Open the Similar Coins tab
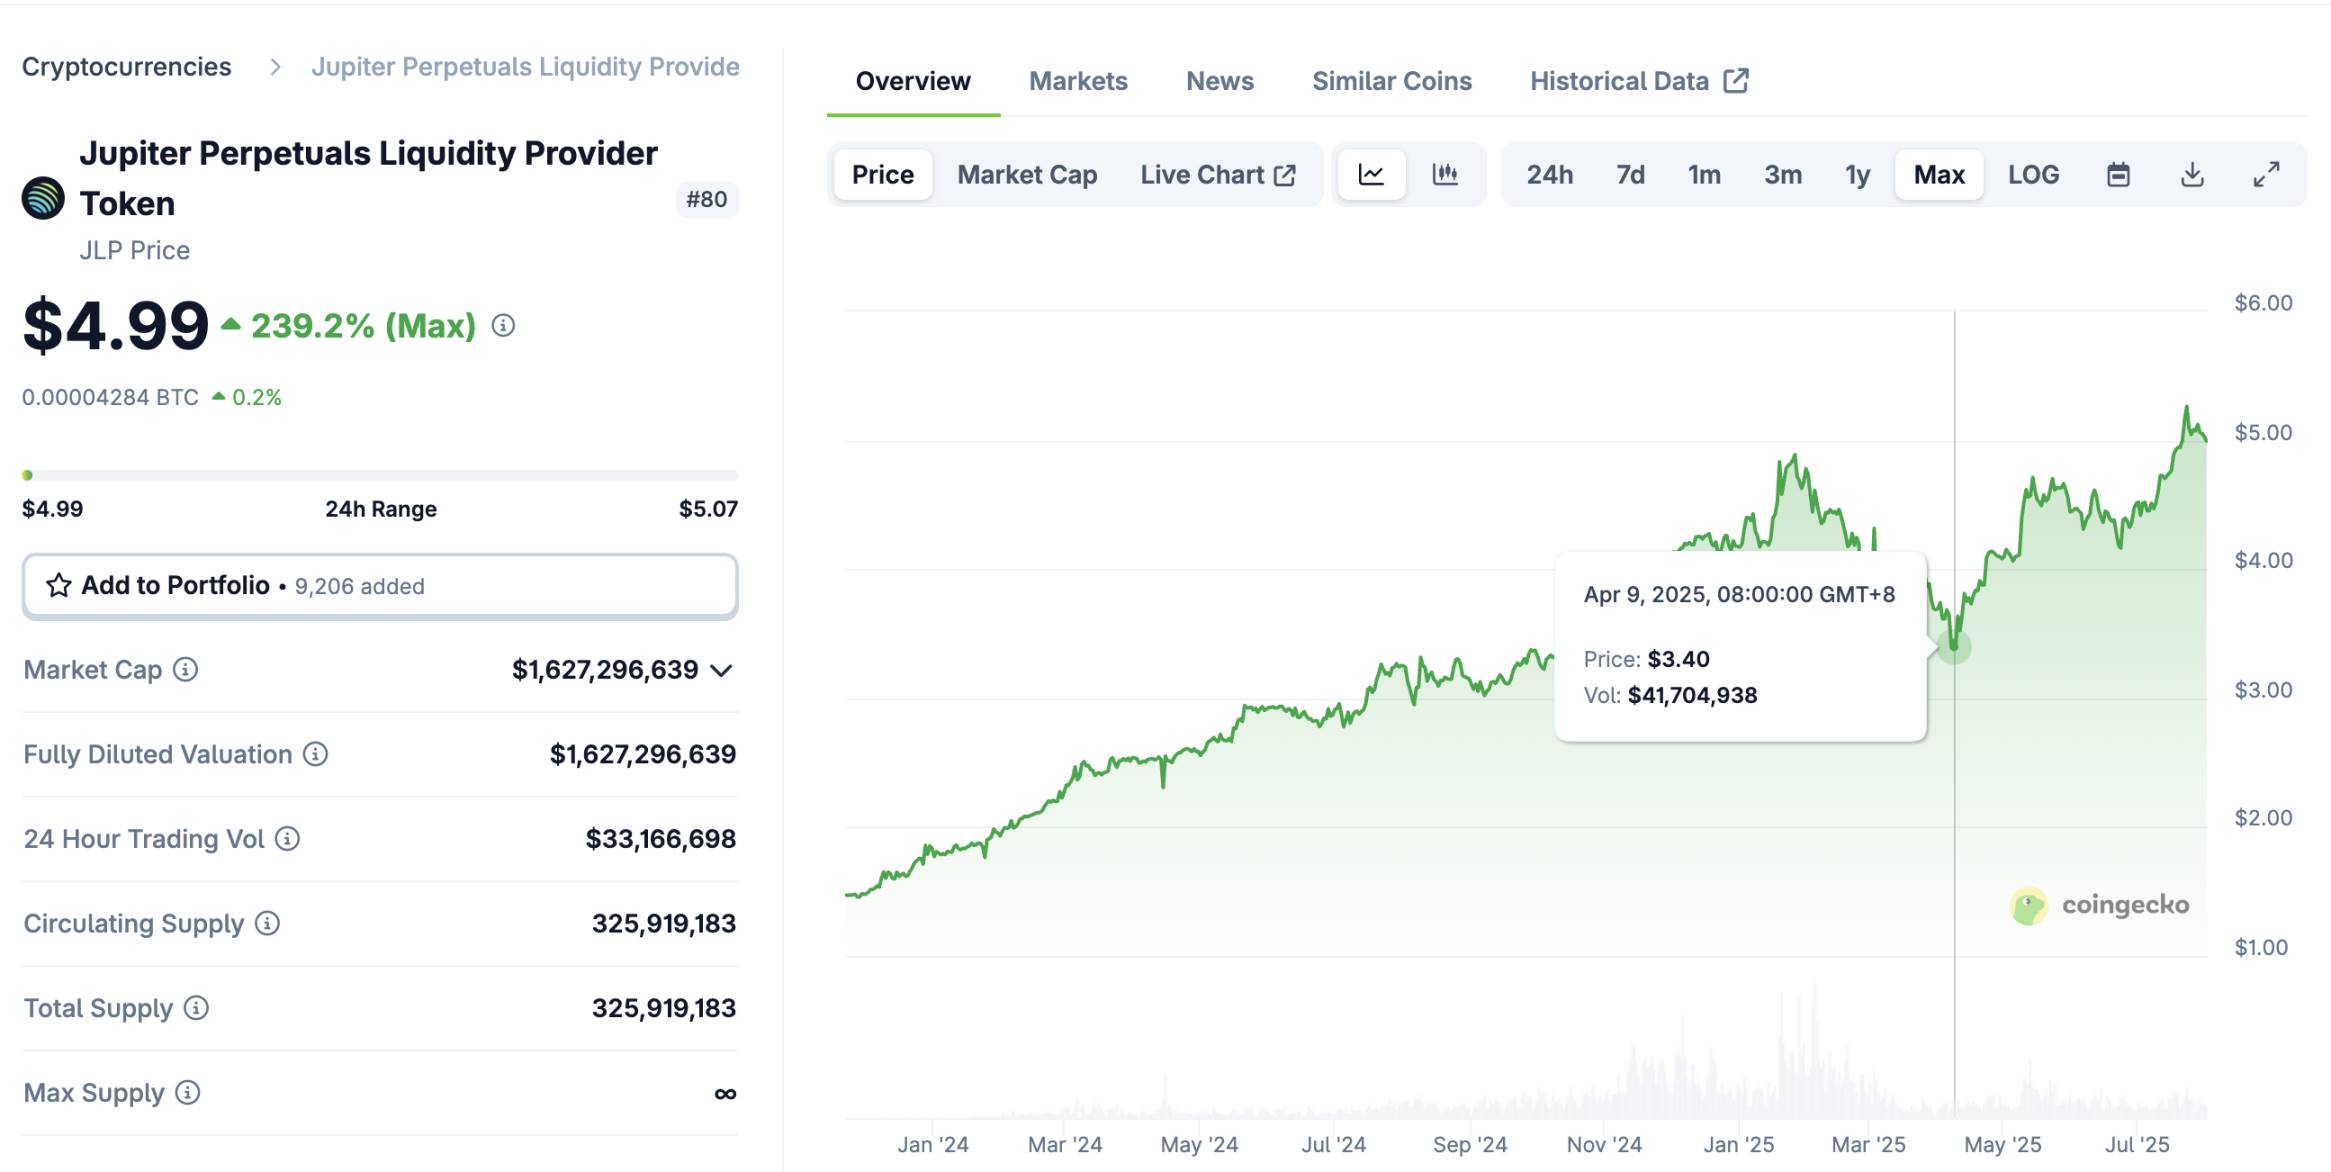Screen dimensions: 2331x1172 coord(1391,81)
